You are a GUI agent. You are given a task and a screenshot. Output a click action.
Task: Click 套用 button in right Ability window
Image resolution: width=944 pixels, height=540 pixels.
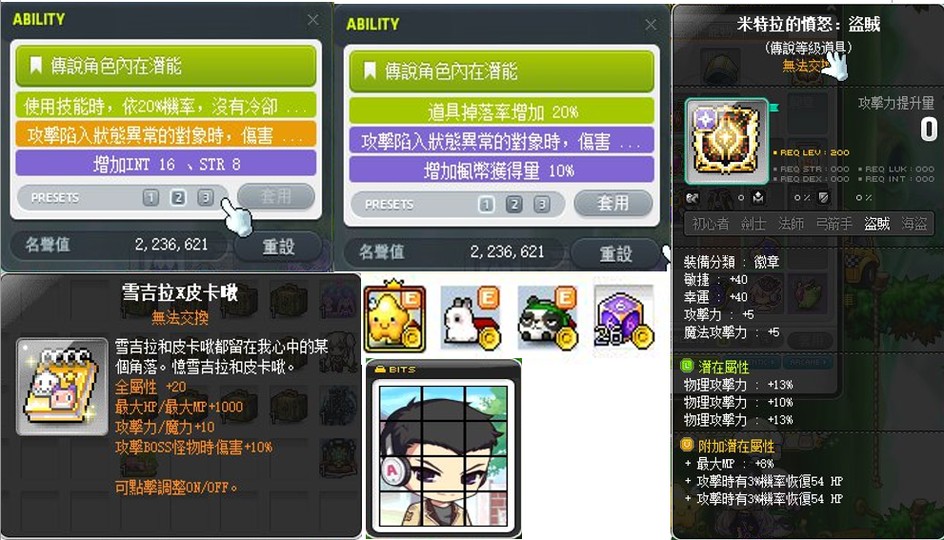(613, 203)
